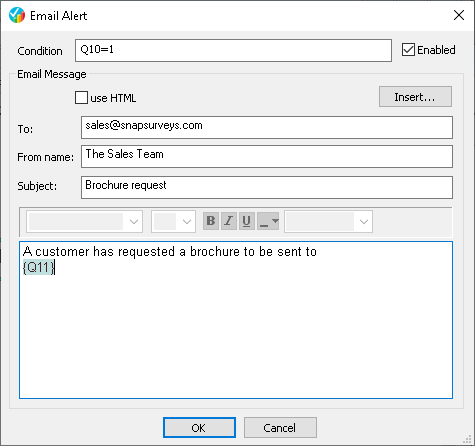Click the Snap app icon in title bar
475x446 pixels.
pos(17,15)
